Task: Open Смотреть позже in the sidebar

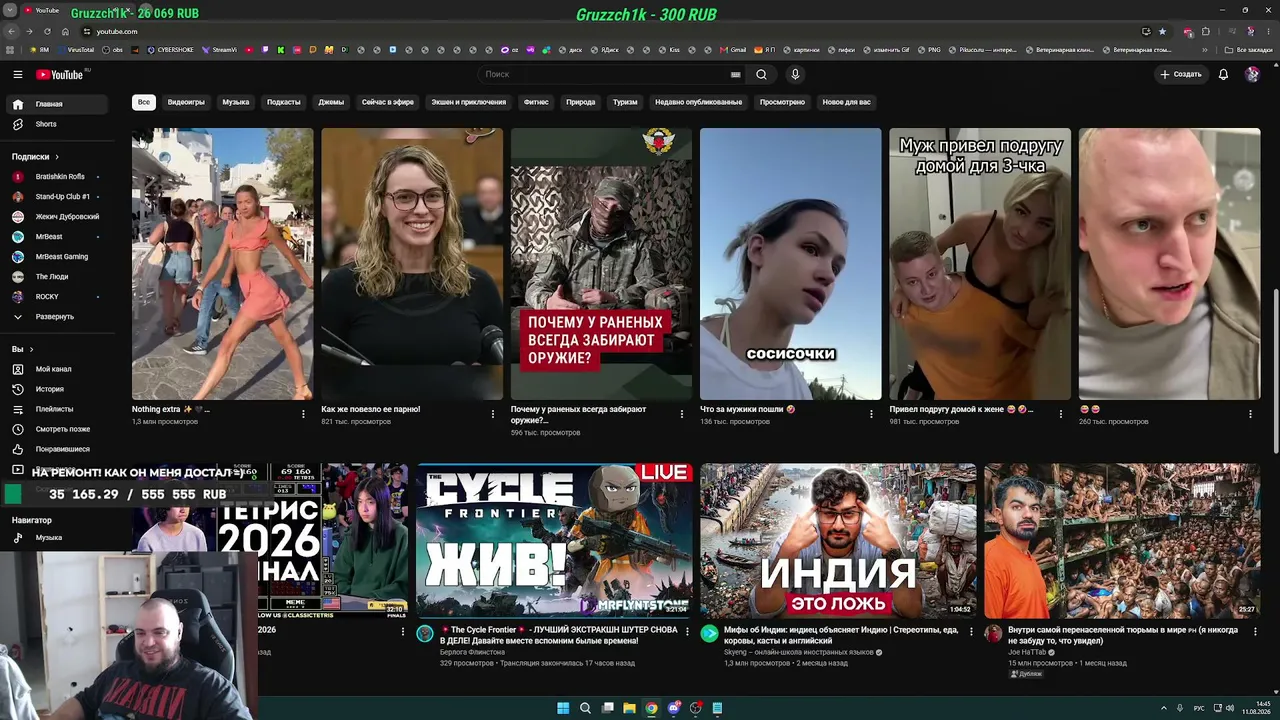Action: tap(59, 429)
